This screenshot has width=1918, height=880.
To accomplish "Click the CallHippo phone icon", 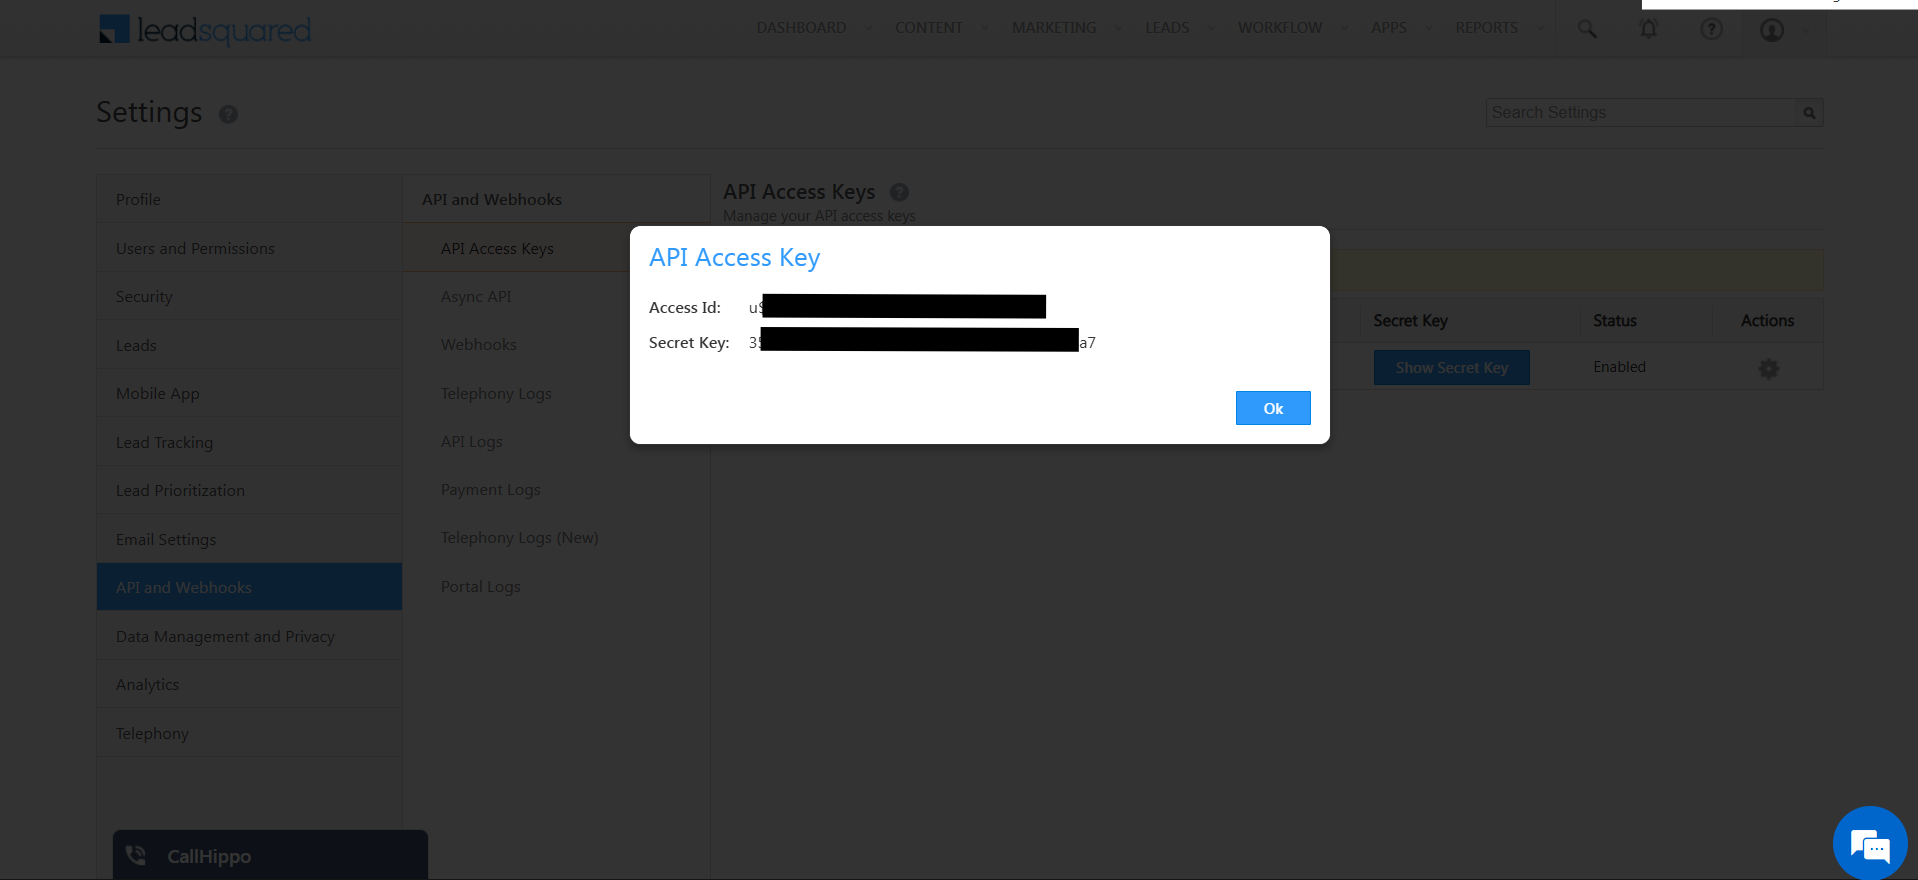I will pos(136,856).
